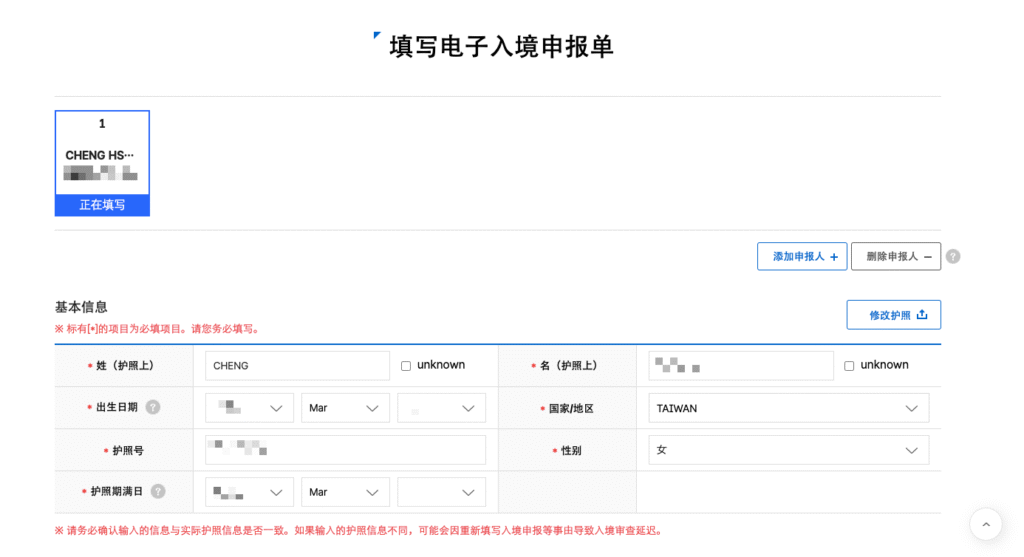The image size is (1024, 557).
Task: Open the birth date month dropdown showing Mar
Action: [345, 408]
